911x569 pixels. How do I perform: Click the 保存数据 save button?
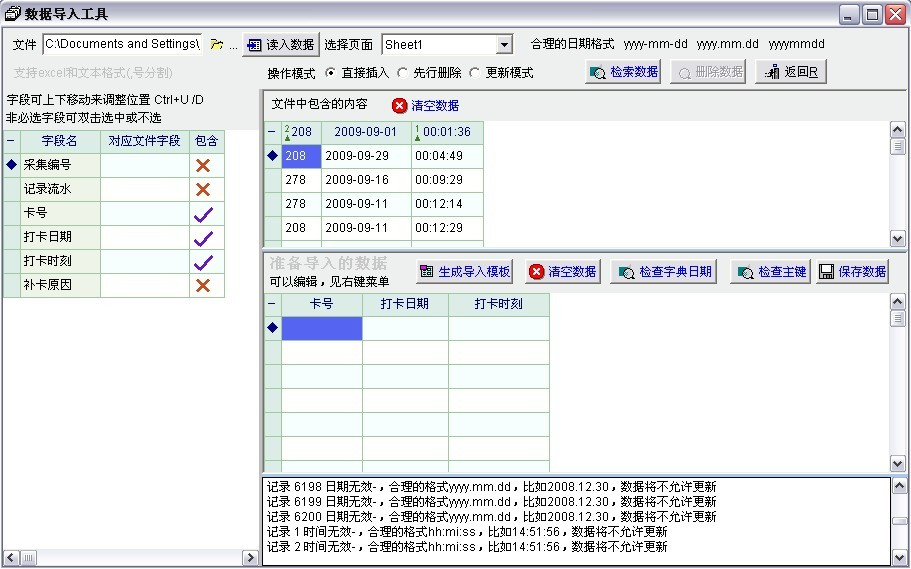coord(852,272)
